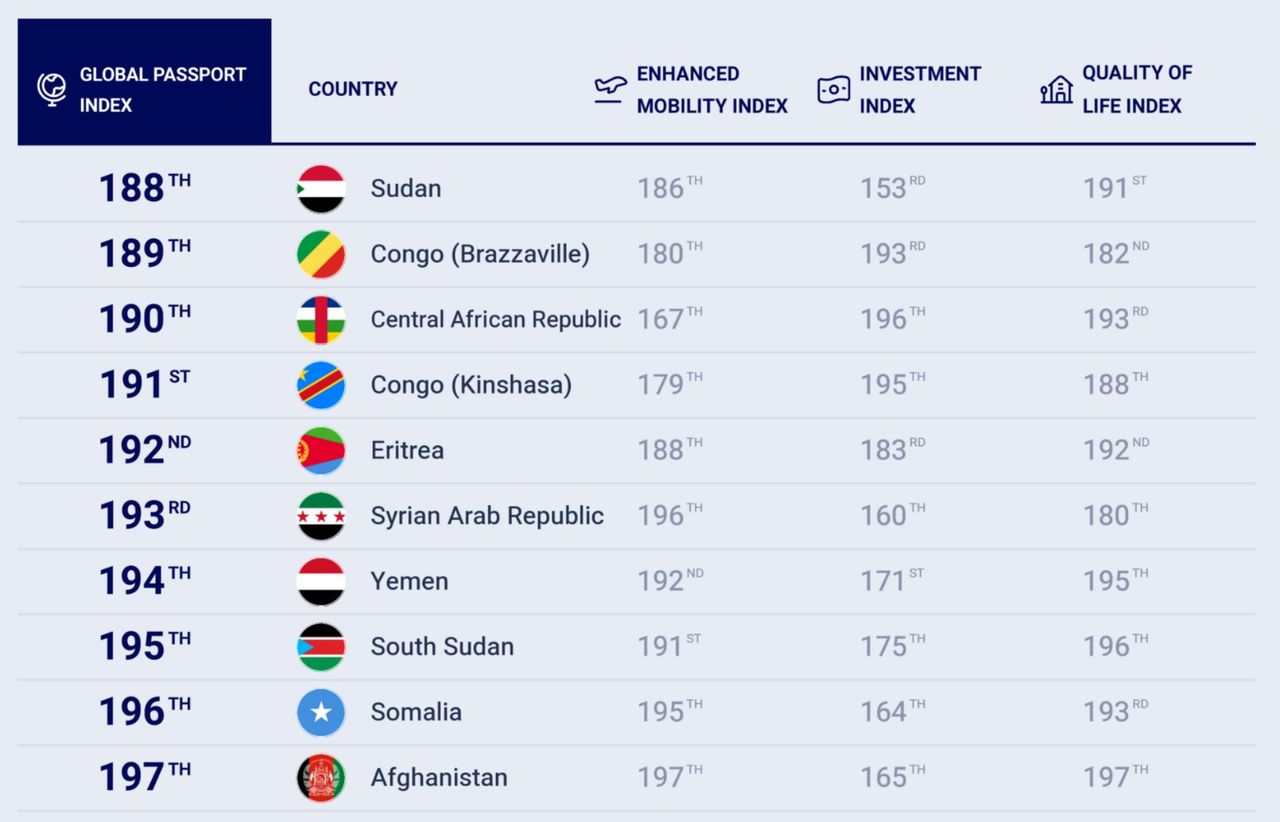The height and width of the screenshot is (822, 1280).
Task: Click the Somalia flag icon
Action: pos(321,713)
